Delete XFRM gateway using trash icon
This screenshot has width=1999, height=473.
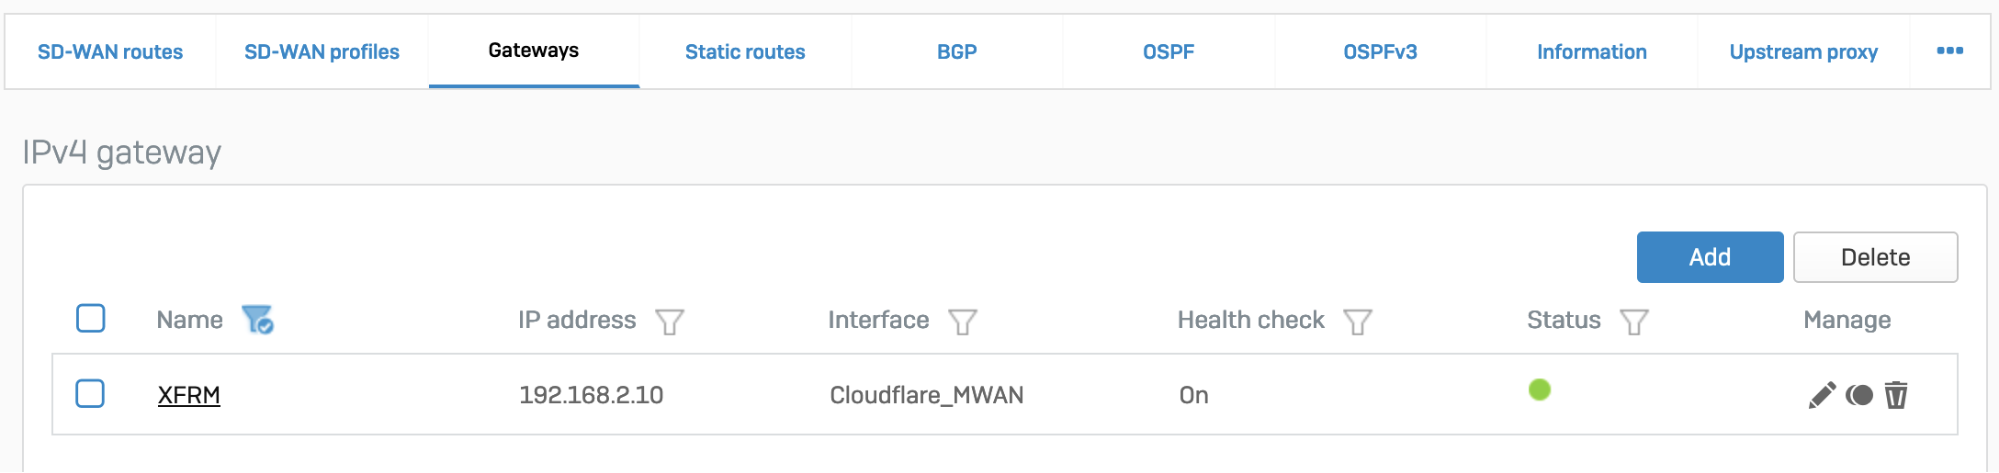[1896, 395]
